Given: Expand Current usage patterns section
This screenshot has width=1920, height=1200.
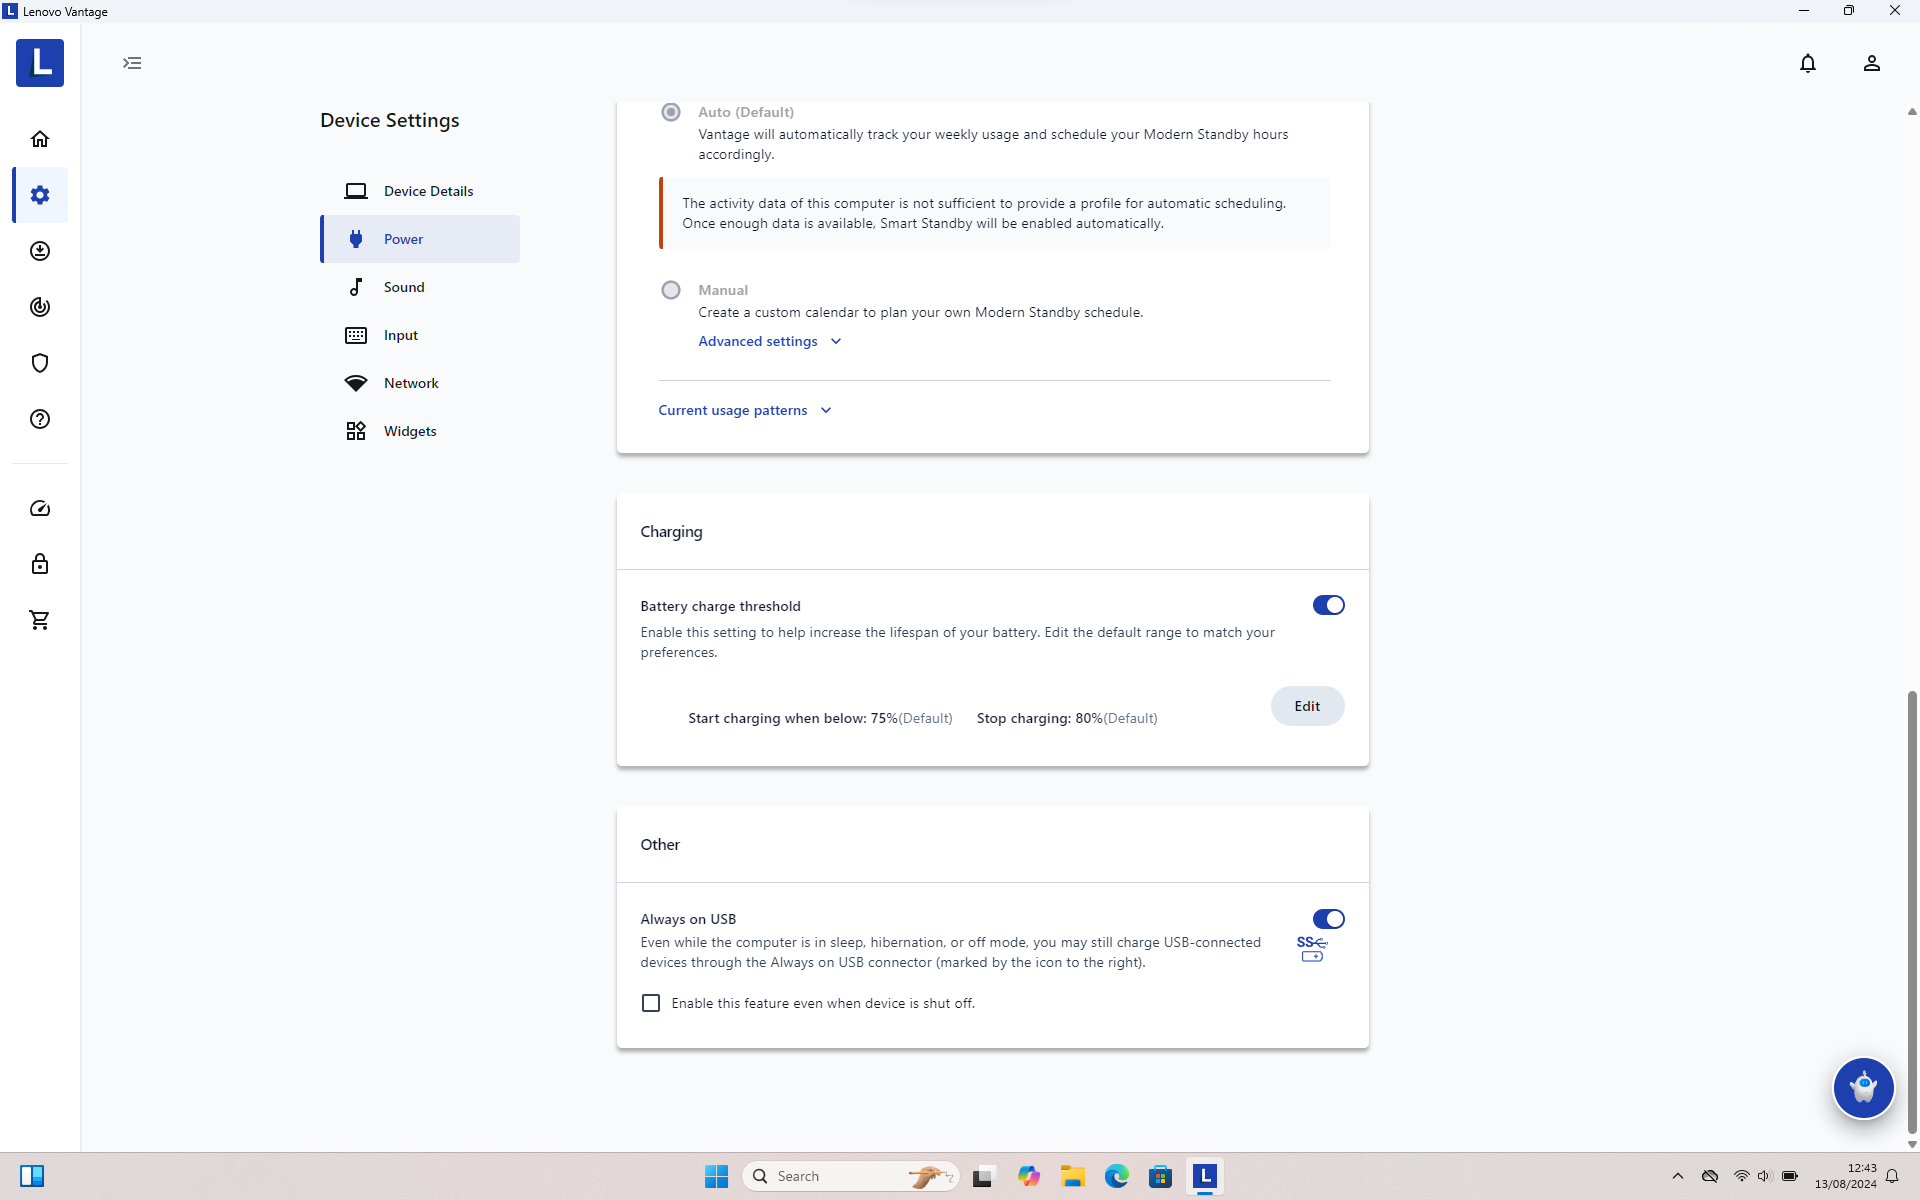Looking at the screenshot, I should click(744, 410).
